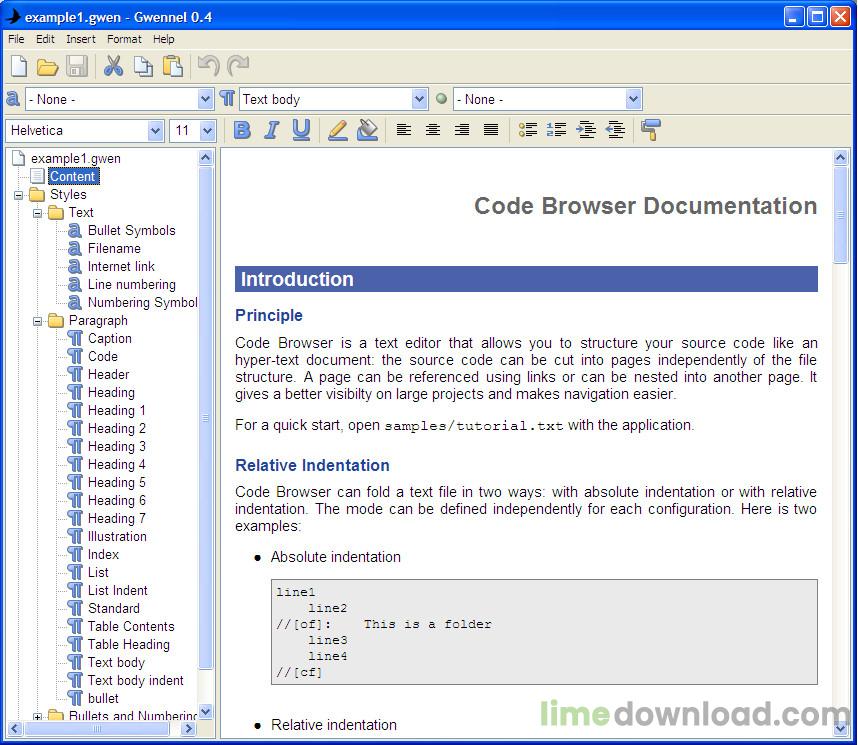Viewport: 858px width, 745px height.
Task: Click the paint bucket background color icon
Action: pyautogui.click(x=367, y=130)
